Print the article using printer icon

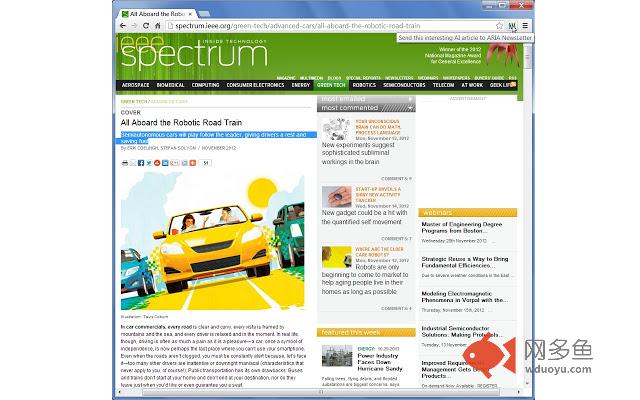click(125, 163)
